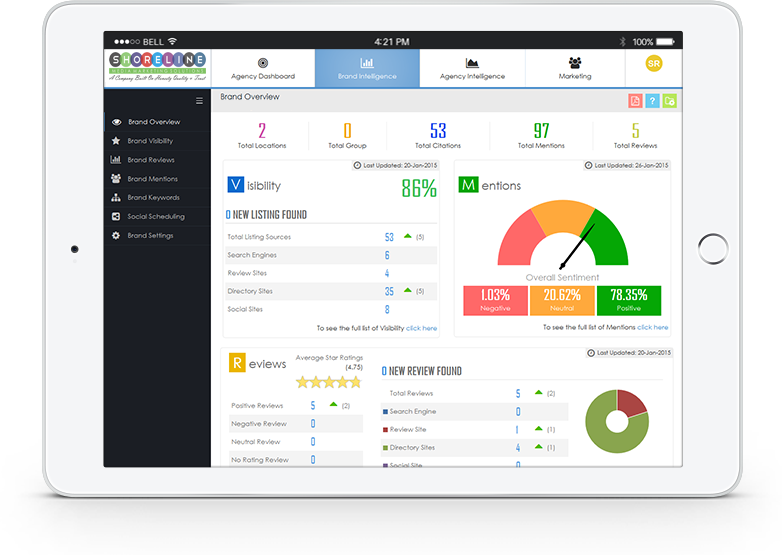Select Brand Reviews in the sidebar
Screen dimensions: 782x555
point(150,160)
